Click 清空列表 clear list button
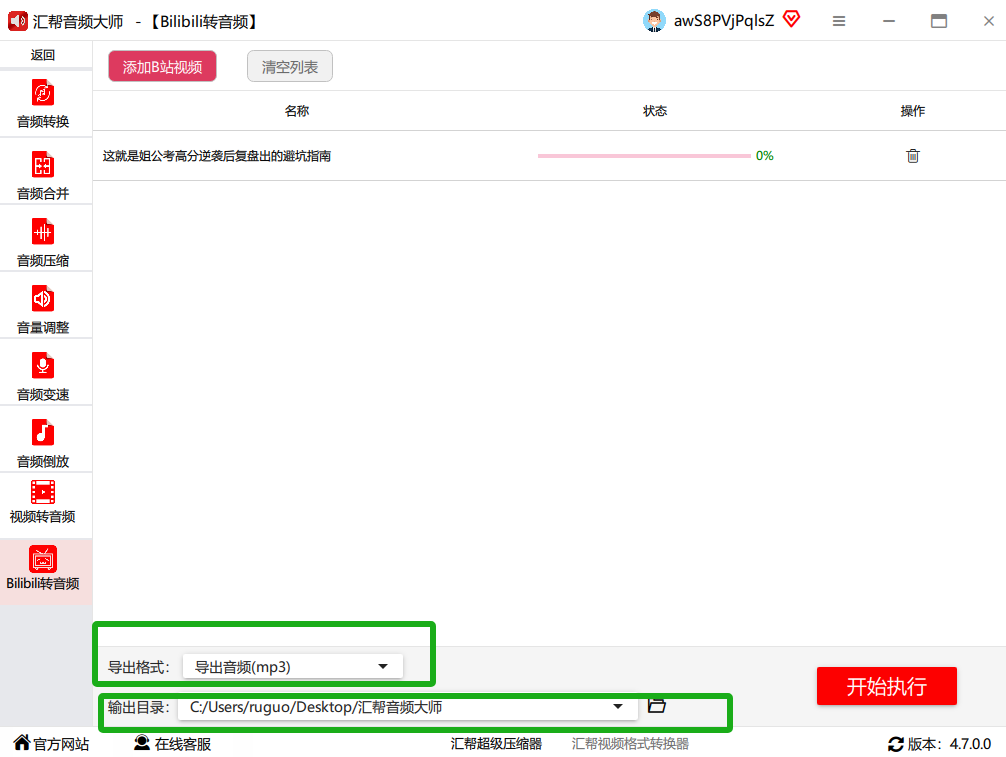This screenshot has width=1006, height=757. tap(290, 67)
